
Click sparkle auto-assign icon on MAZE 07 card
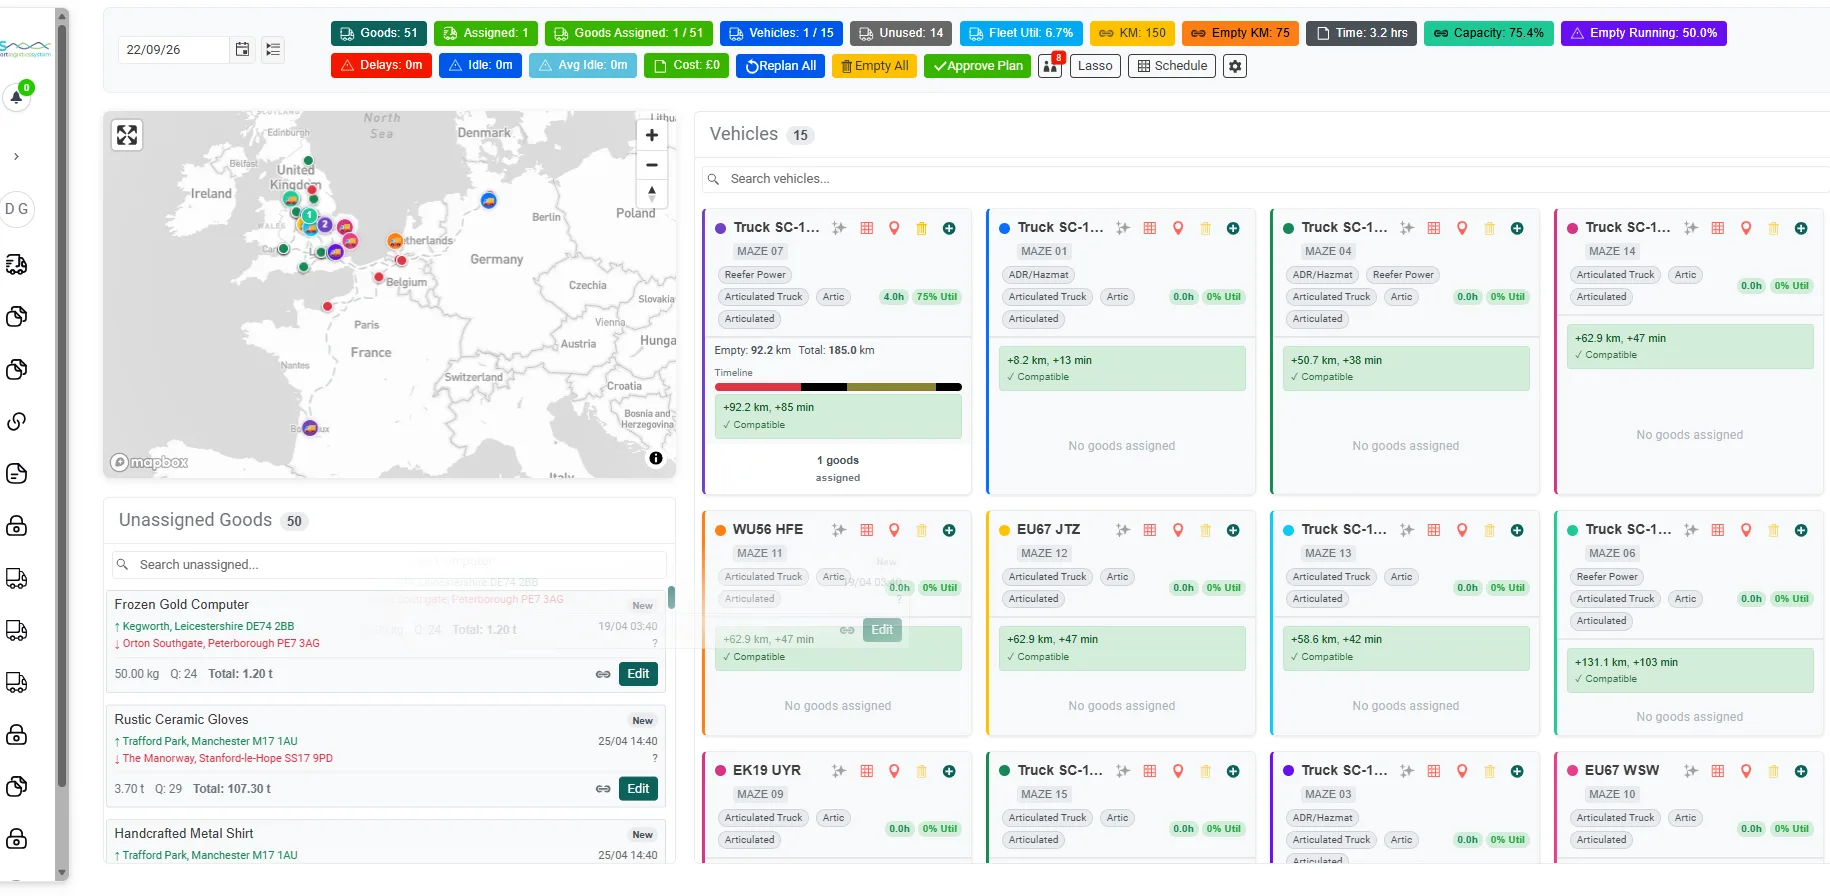(839, 228)
